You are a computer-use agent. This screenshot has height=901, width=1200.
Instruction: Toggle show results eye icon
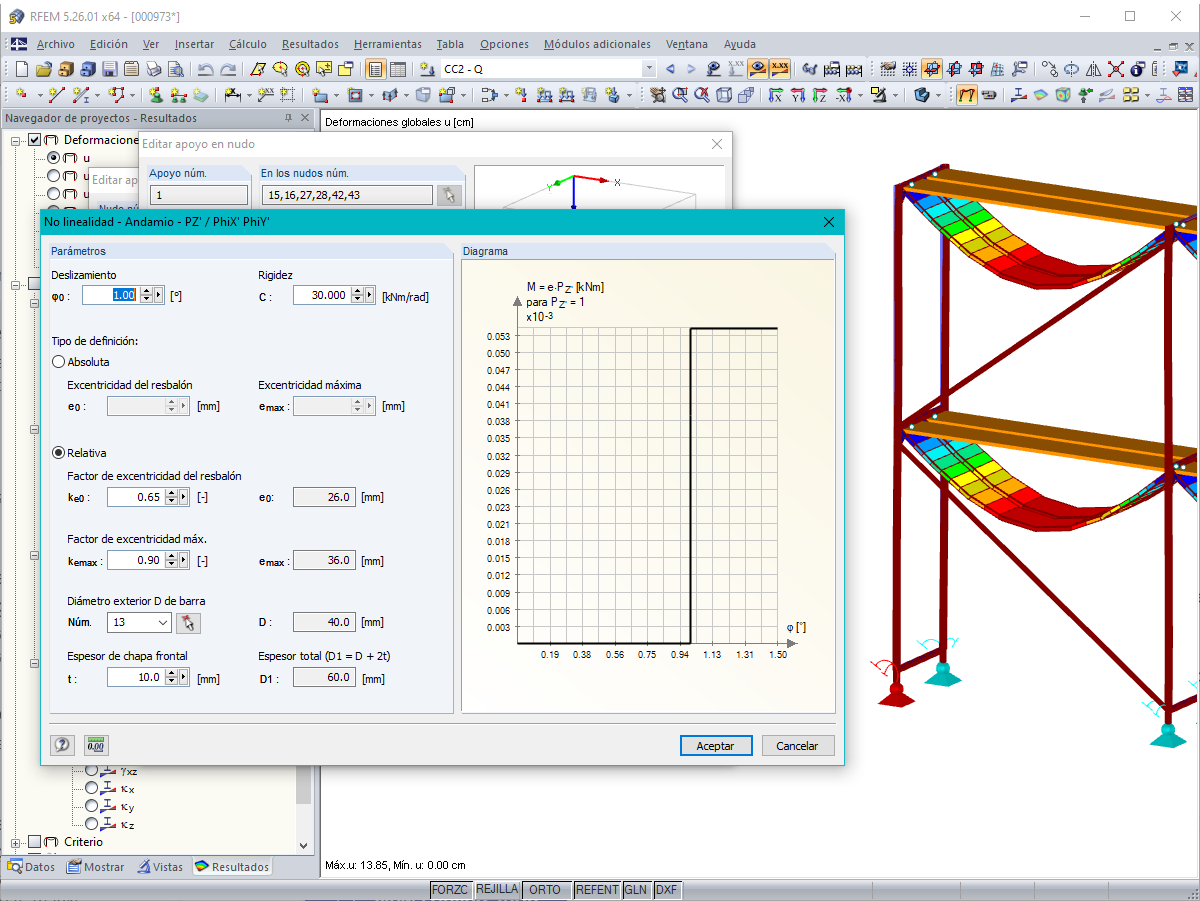[x=758, y=68]
